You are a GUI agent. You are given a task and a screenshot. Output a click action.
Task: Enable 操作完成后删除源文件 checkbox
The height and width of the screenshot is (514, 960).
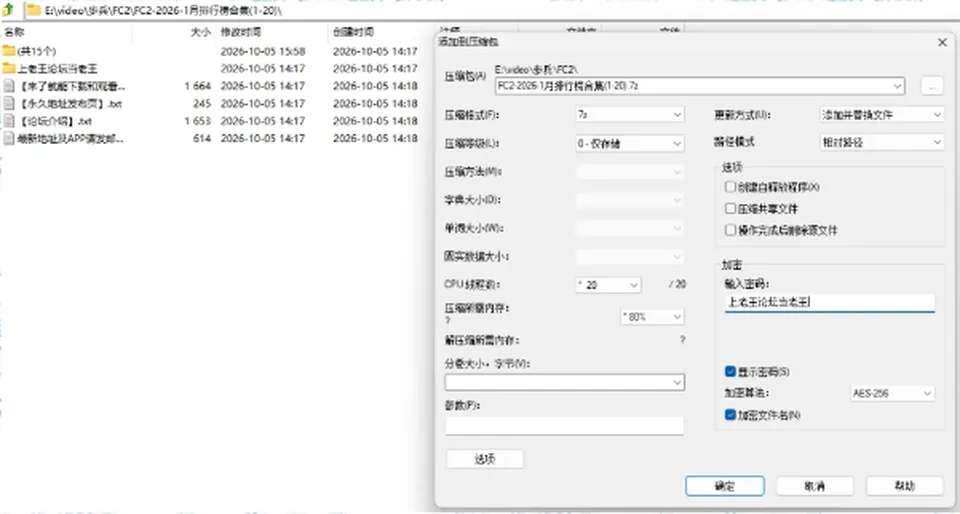tap(730, 230)
